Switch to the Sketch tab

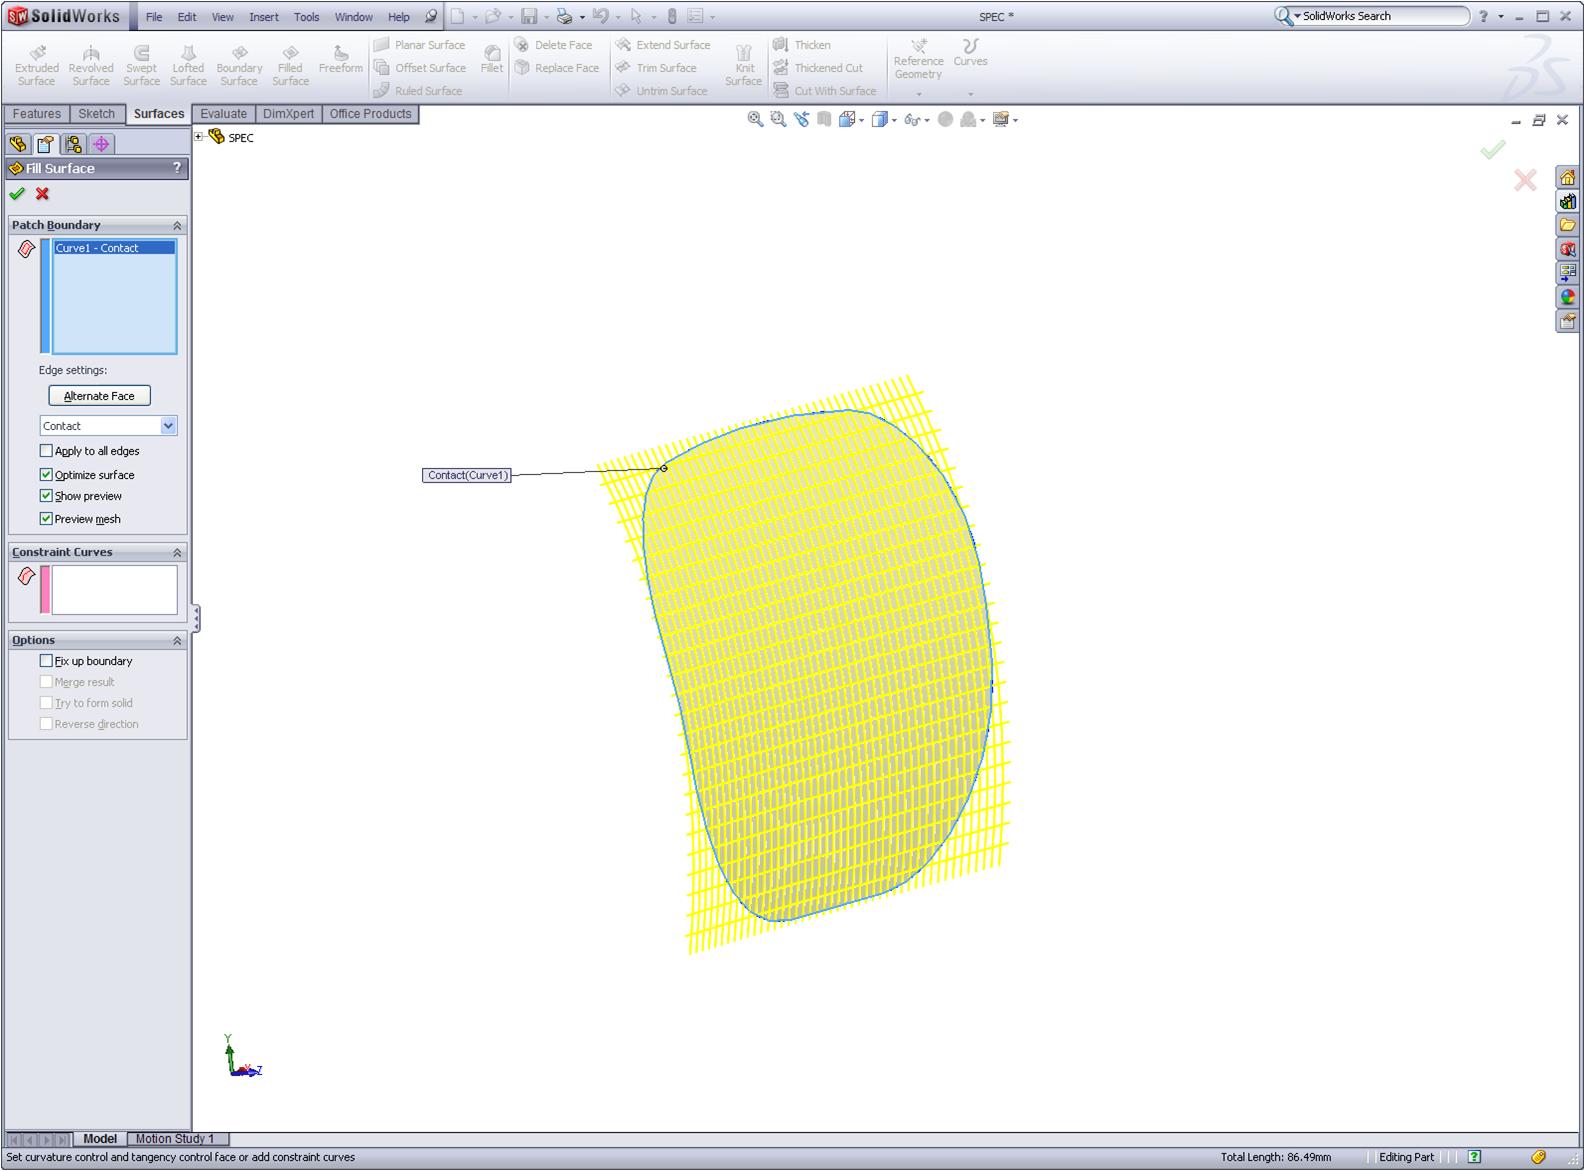pyautogui.click(x=97, y=114)
